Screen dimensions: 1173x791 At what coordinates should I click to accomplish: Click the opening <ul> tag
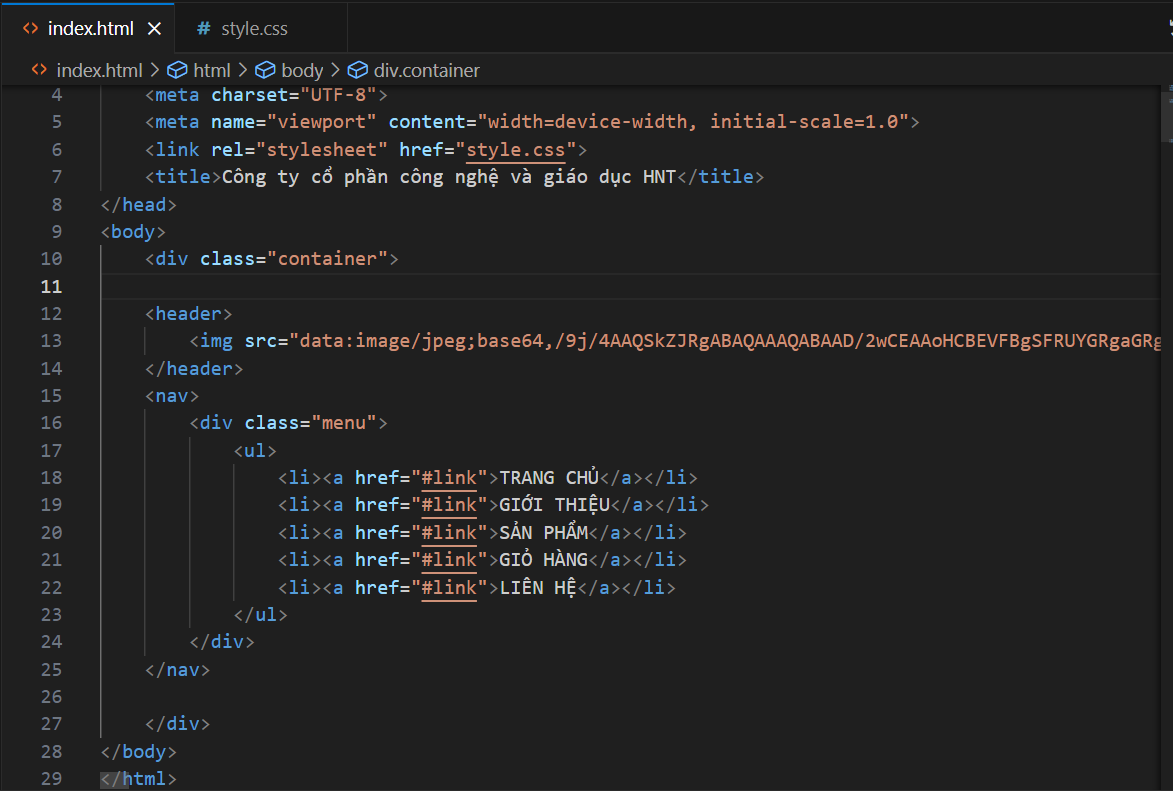(255, 451)
